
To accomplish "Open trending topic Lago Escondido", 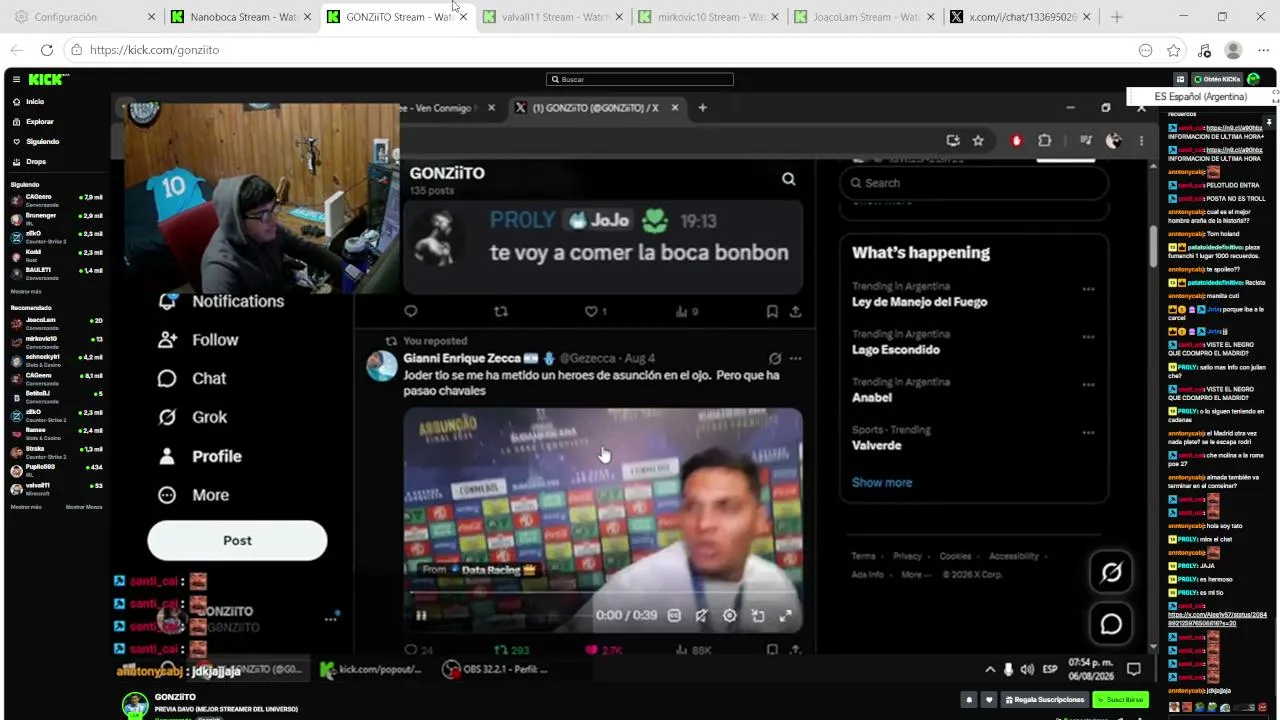I will pyautogui.click(x=896, y=350).
